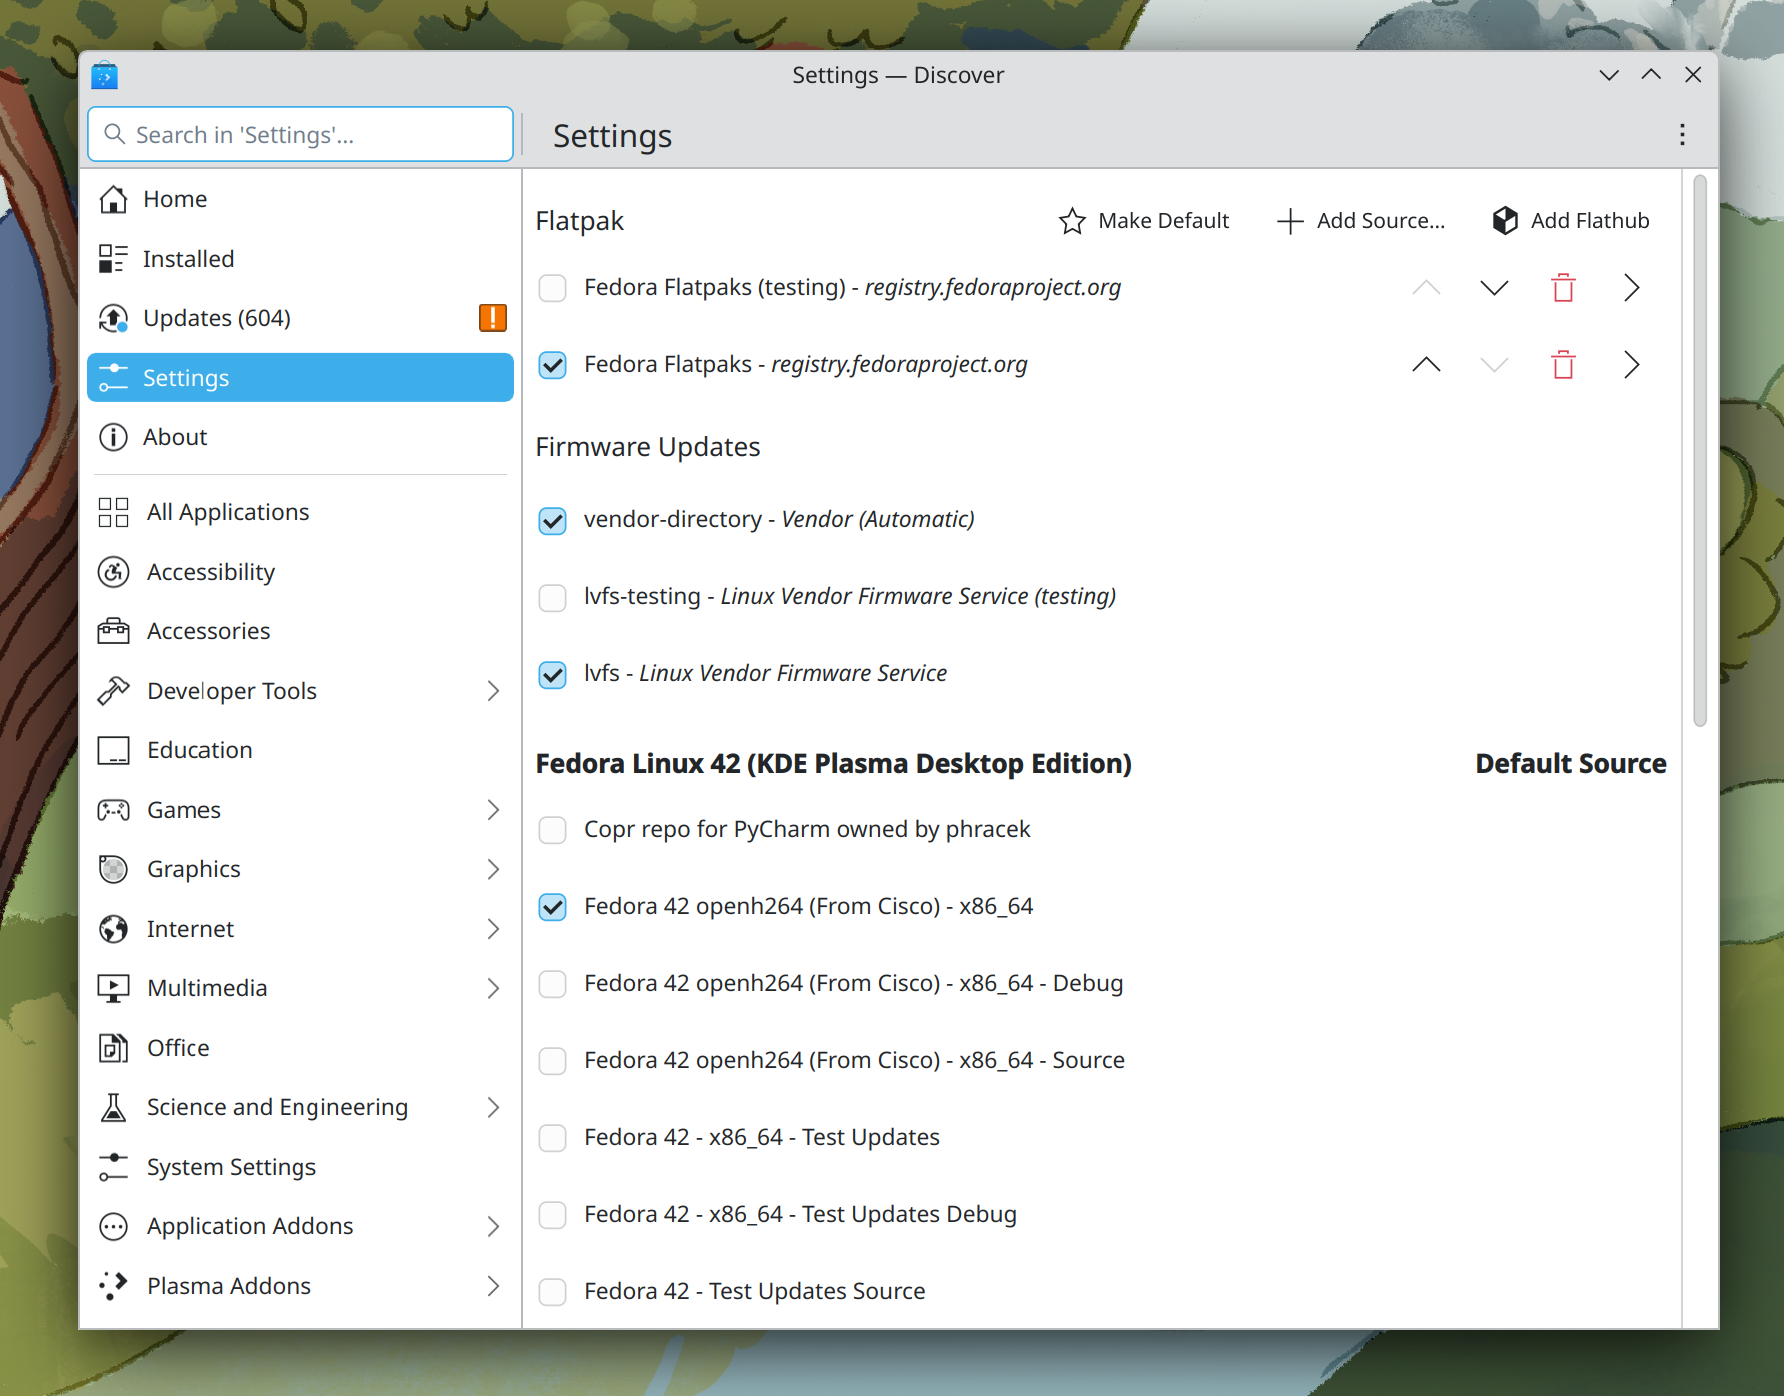This screenshot has width=1784, height=1396.
Task: Enable openh264 x86_64 Source repo
Action: pos(552,1061)
